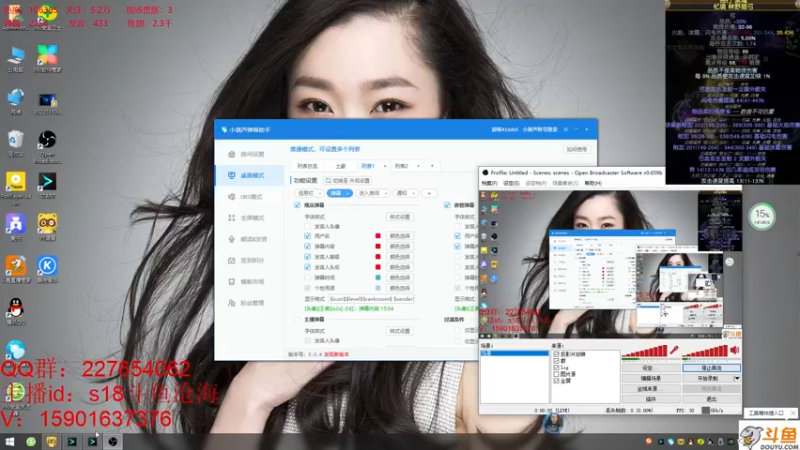Open backend management at the sidebar bottom
This screenshot has width=800, height=450.
[249, 303]
